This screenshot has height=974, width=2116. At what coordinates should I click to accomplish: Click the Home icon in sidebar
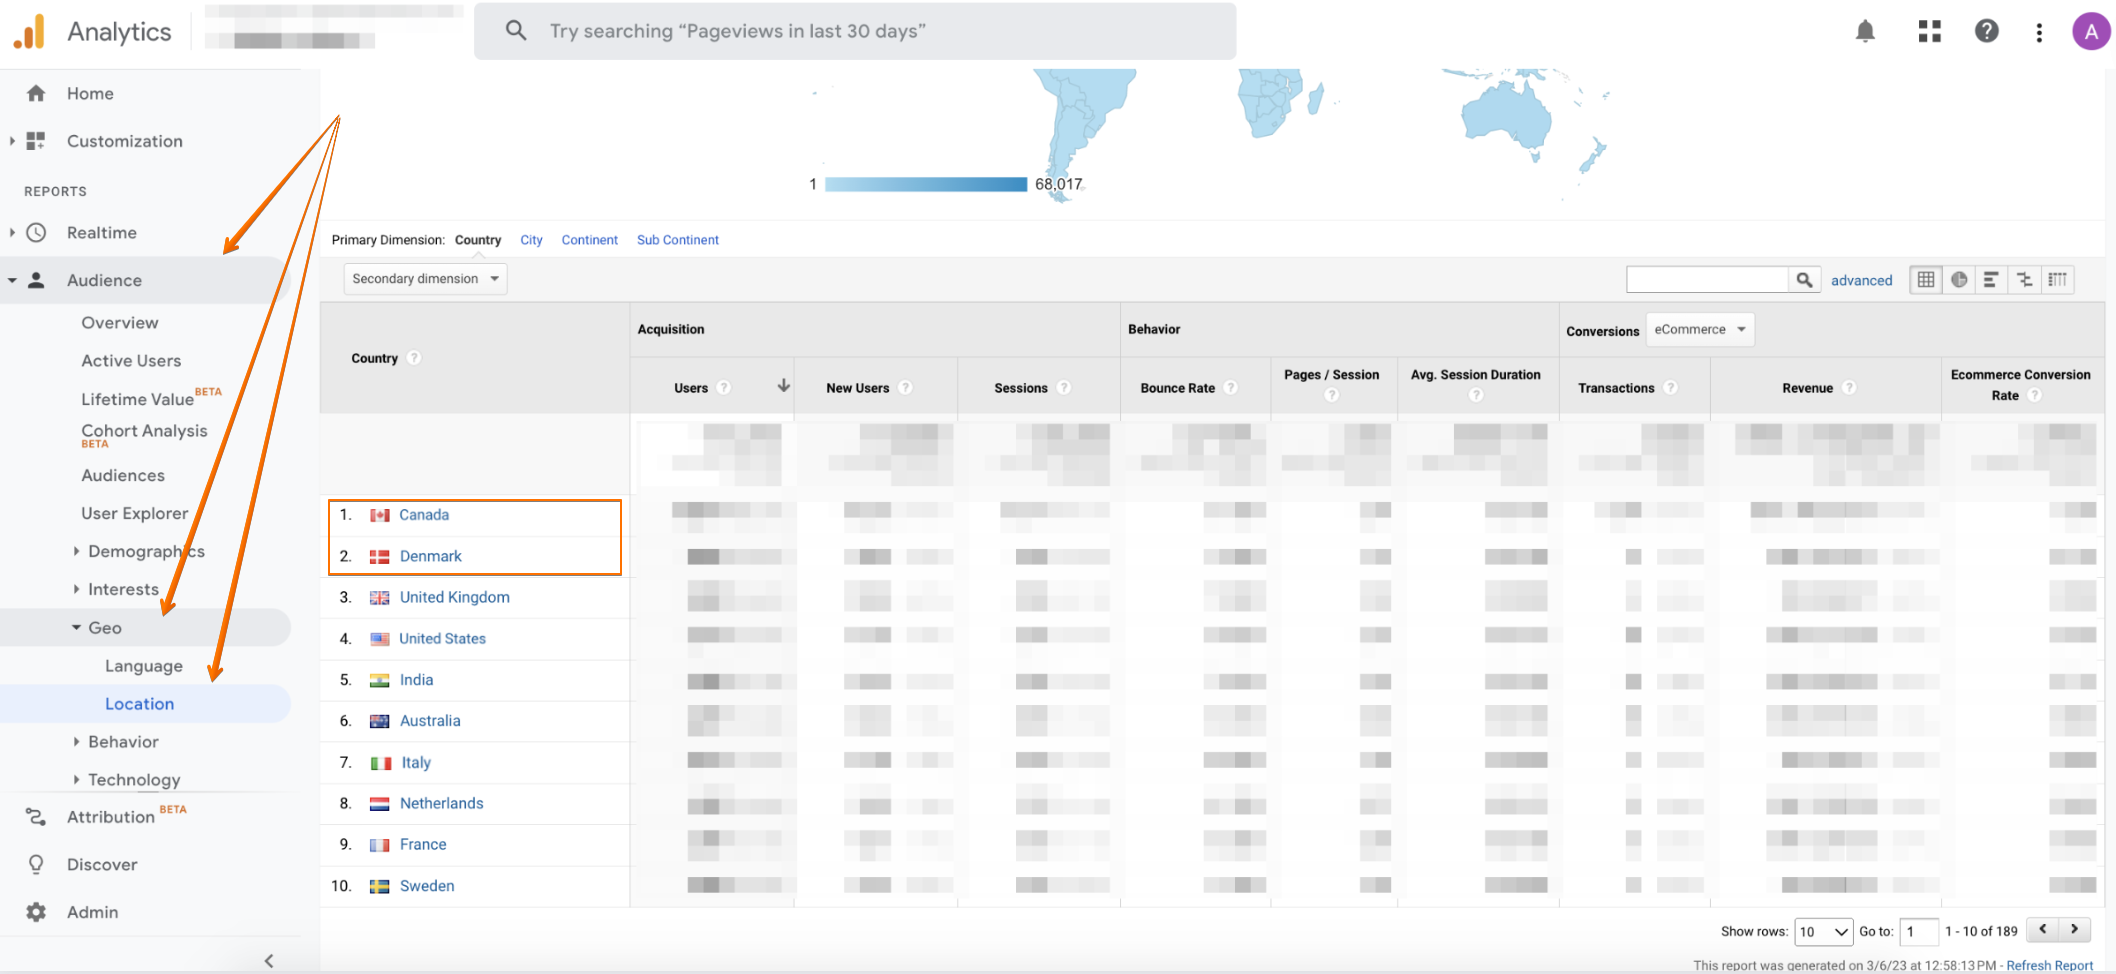coord(36,93)
